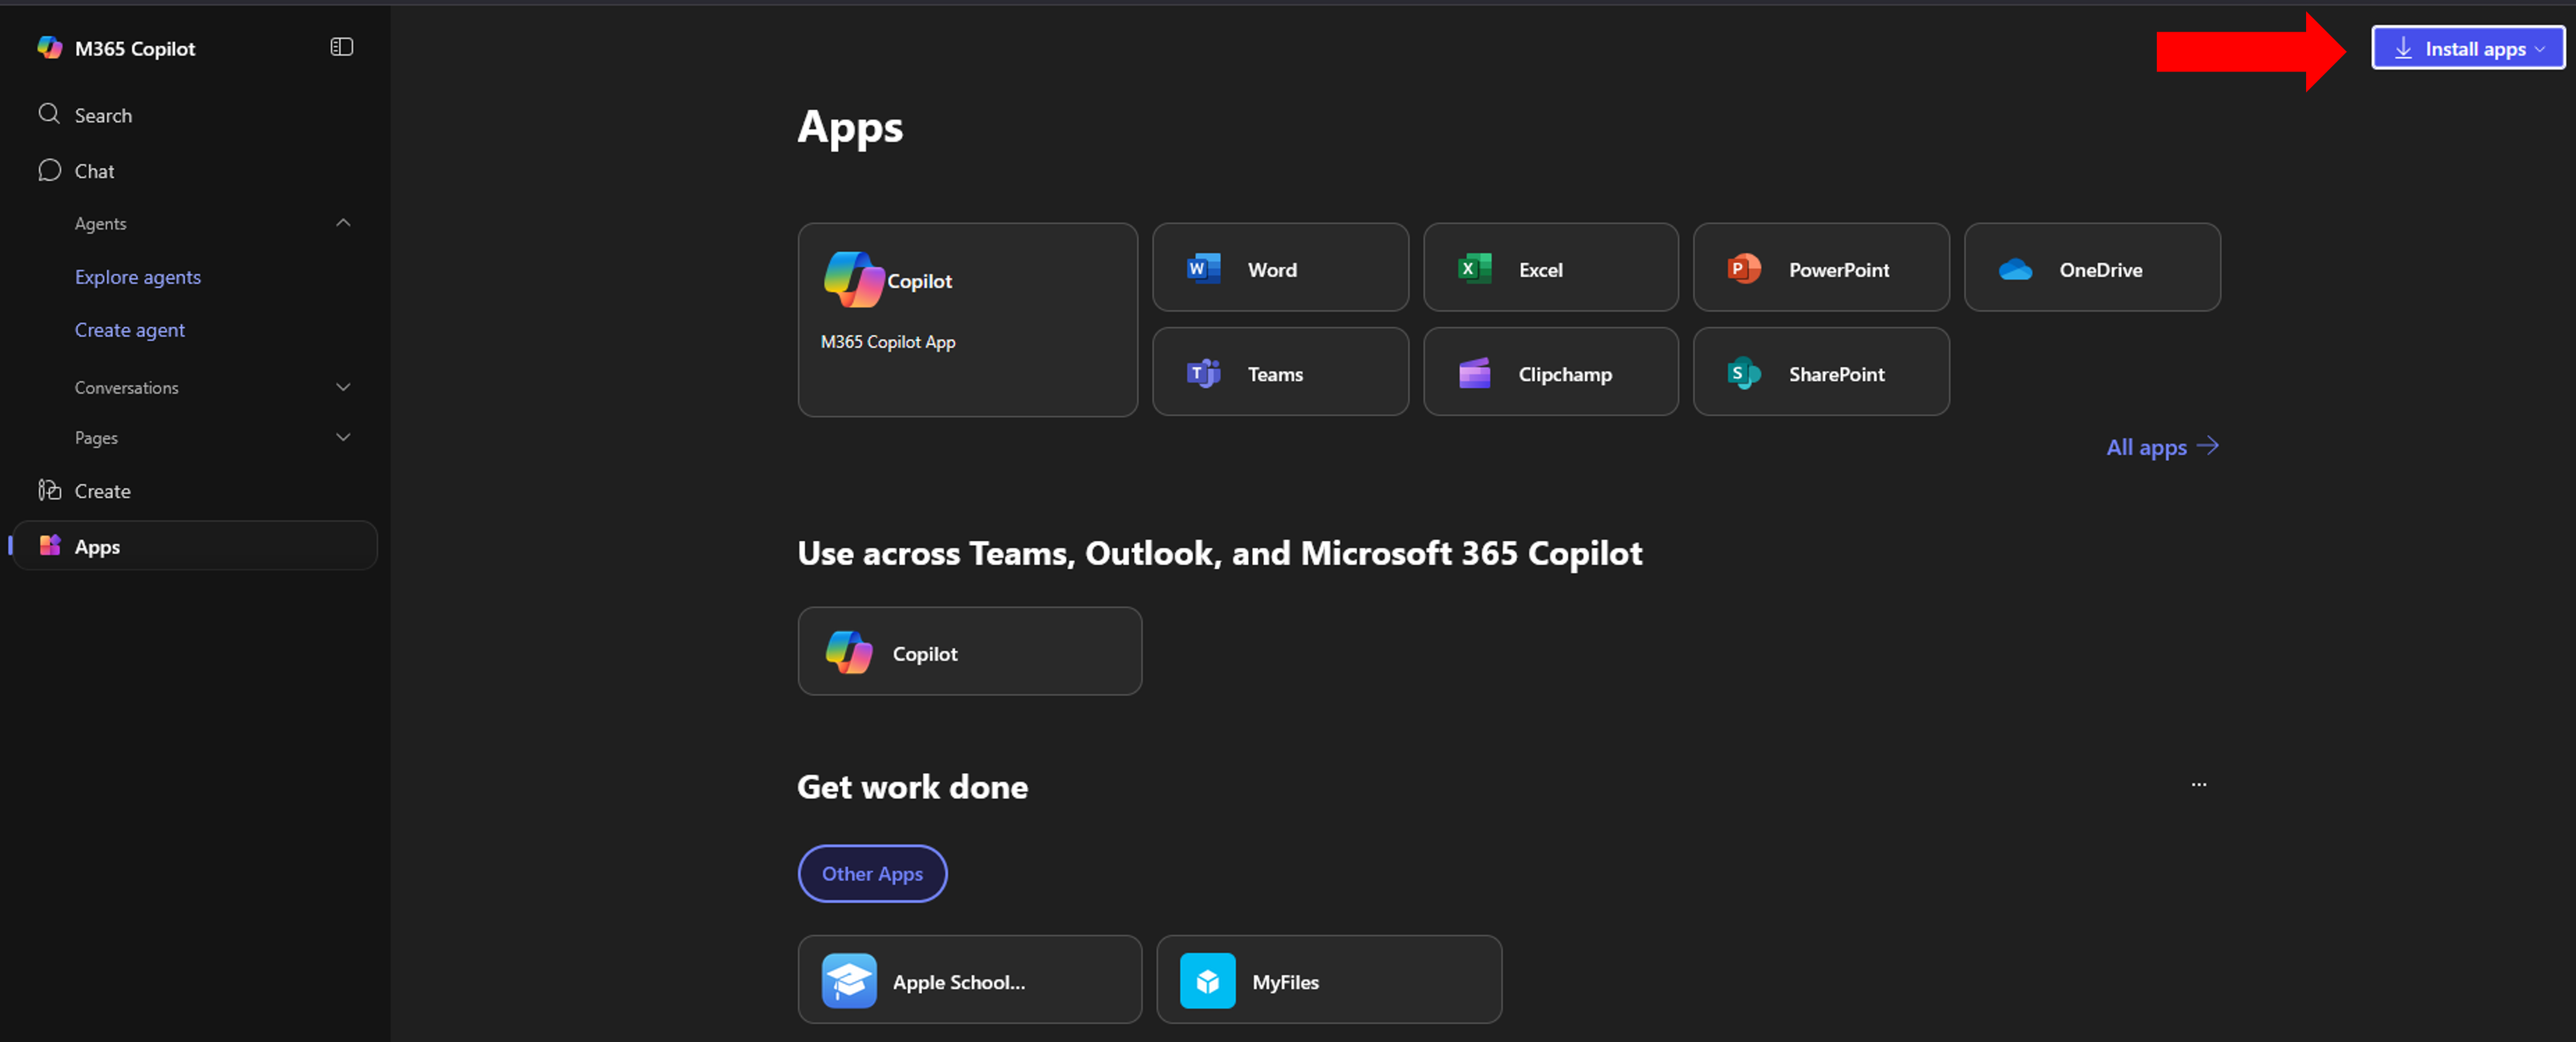Image resolution: width=2576 pixels, height=1042 pixels.
Task: Open Chat from the sidebar
Action: 195,171
